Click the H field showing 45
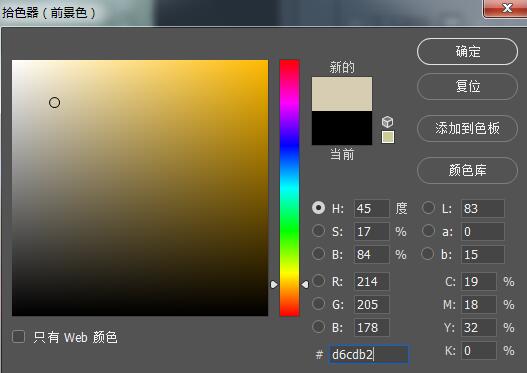 (371, 208)
